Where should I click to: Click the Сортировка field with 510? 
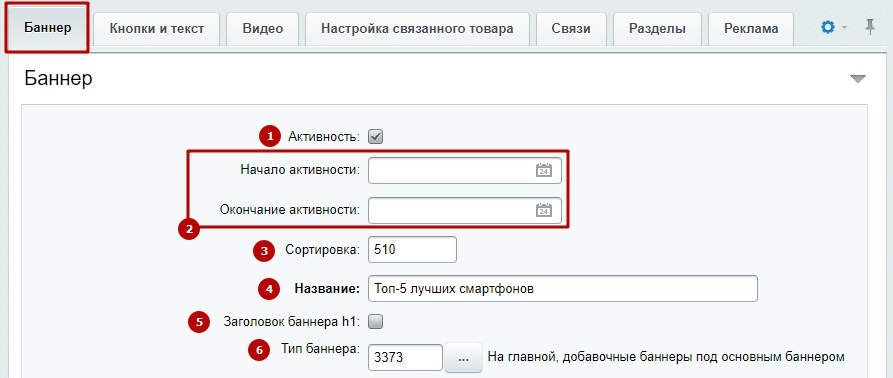[x=412, y=249]
